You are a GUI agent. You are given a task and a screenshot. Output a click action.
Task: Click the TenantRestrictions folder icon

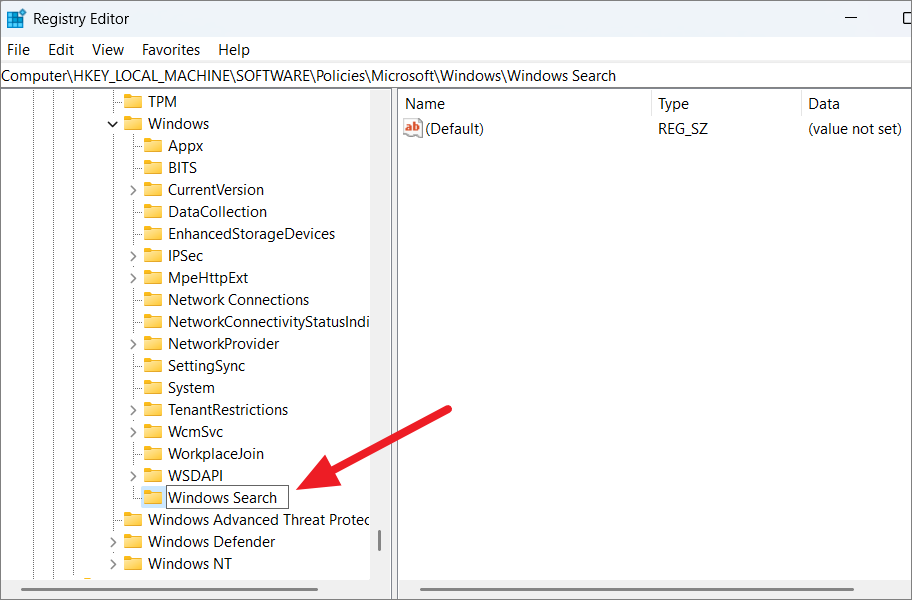pos(153,410)
